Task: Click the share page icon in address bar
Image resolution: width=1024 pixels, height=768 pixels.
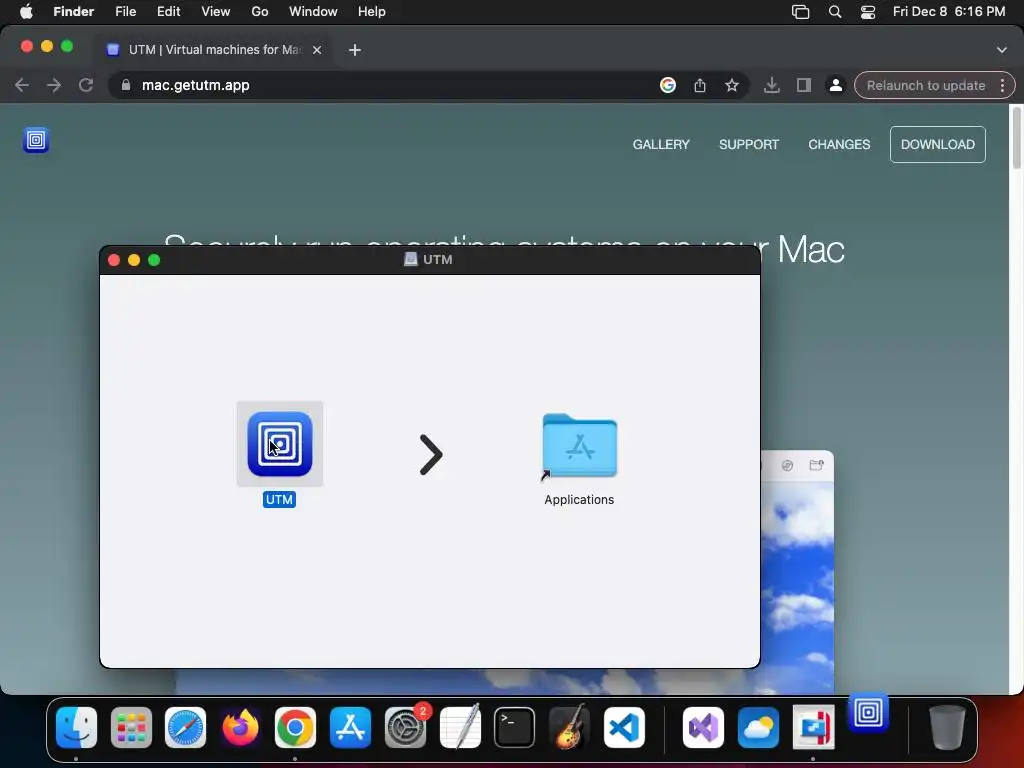Action: coord(699,86)
